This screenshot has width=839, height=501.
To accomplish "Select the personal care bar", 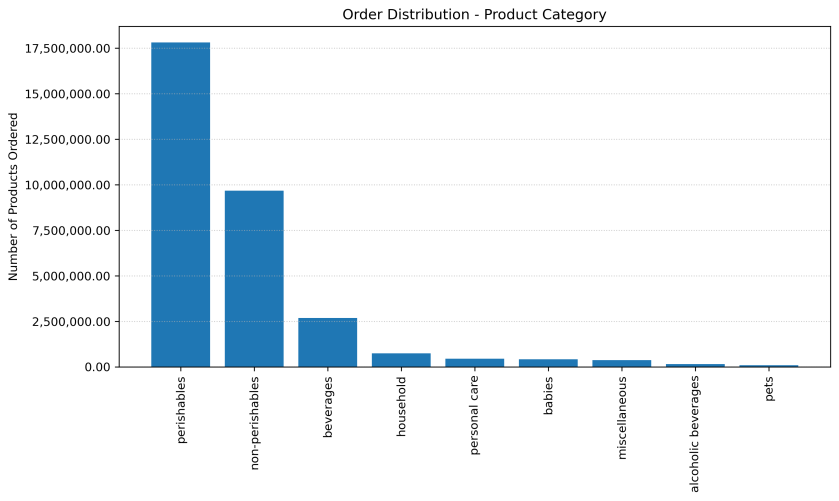I will (x=475, y=362).
